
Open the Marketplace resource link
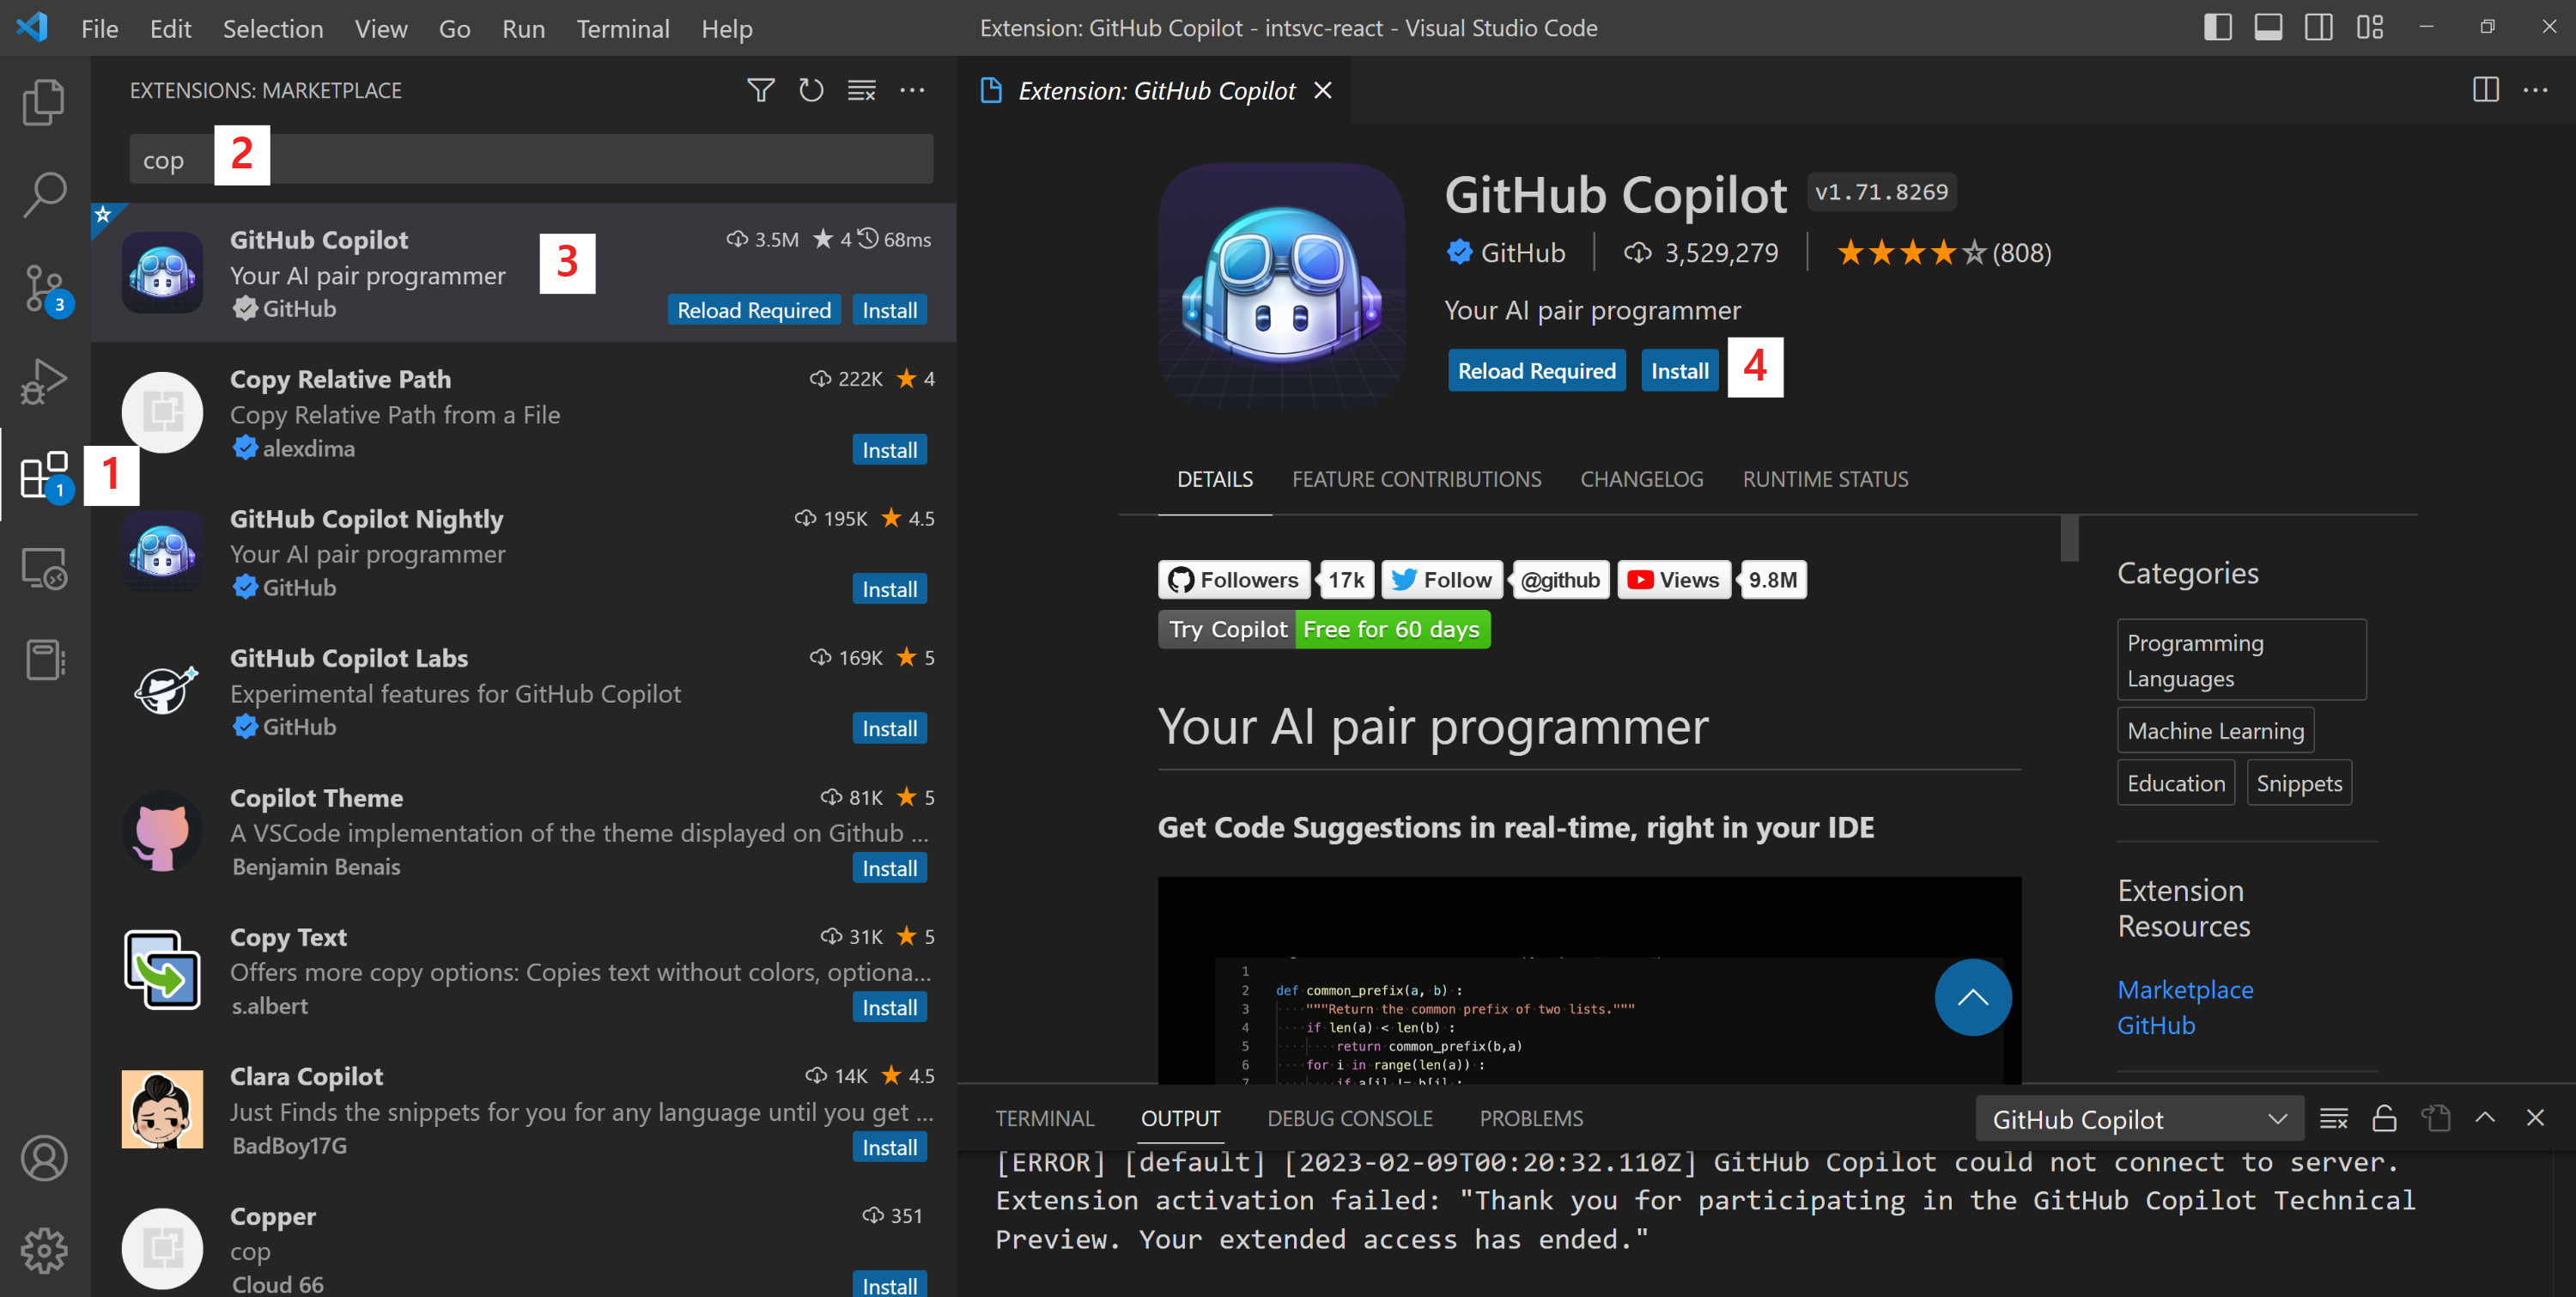click(x=2185, y=989)
